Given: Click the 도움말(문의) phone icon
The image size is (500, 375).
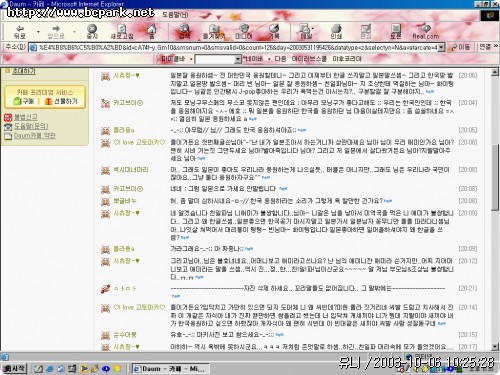Looking at the screenshot, I should pyautogui.click(x=8, y=127).
